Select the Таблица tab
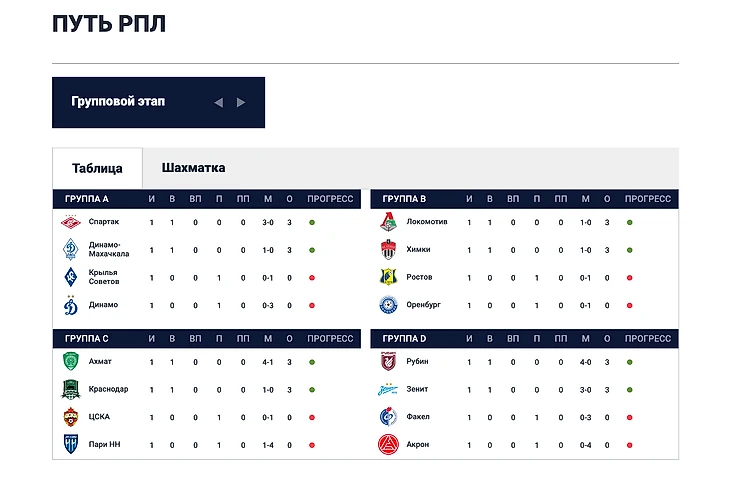730x479 pixels. [x=97, y=168]
